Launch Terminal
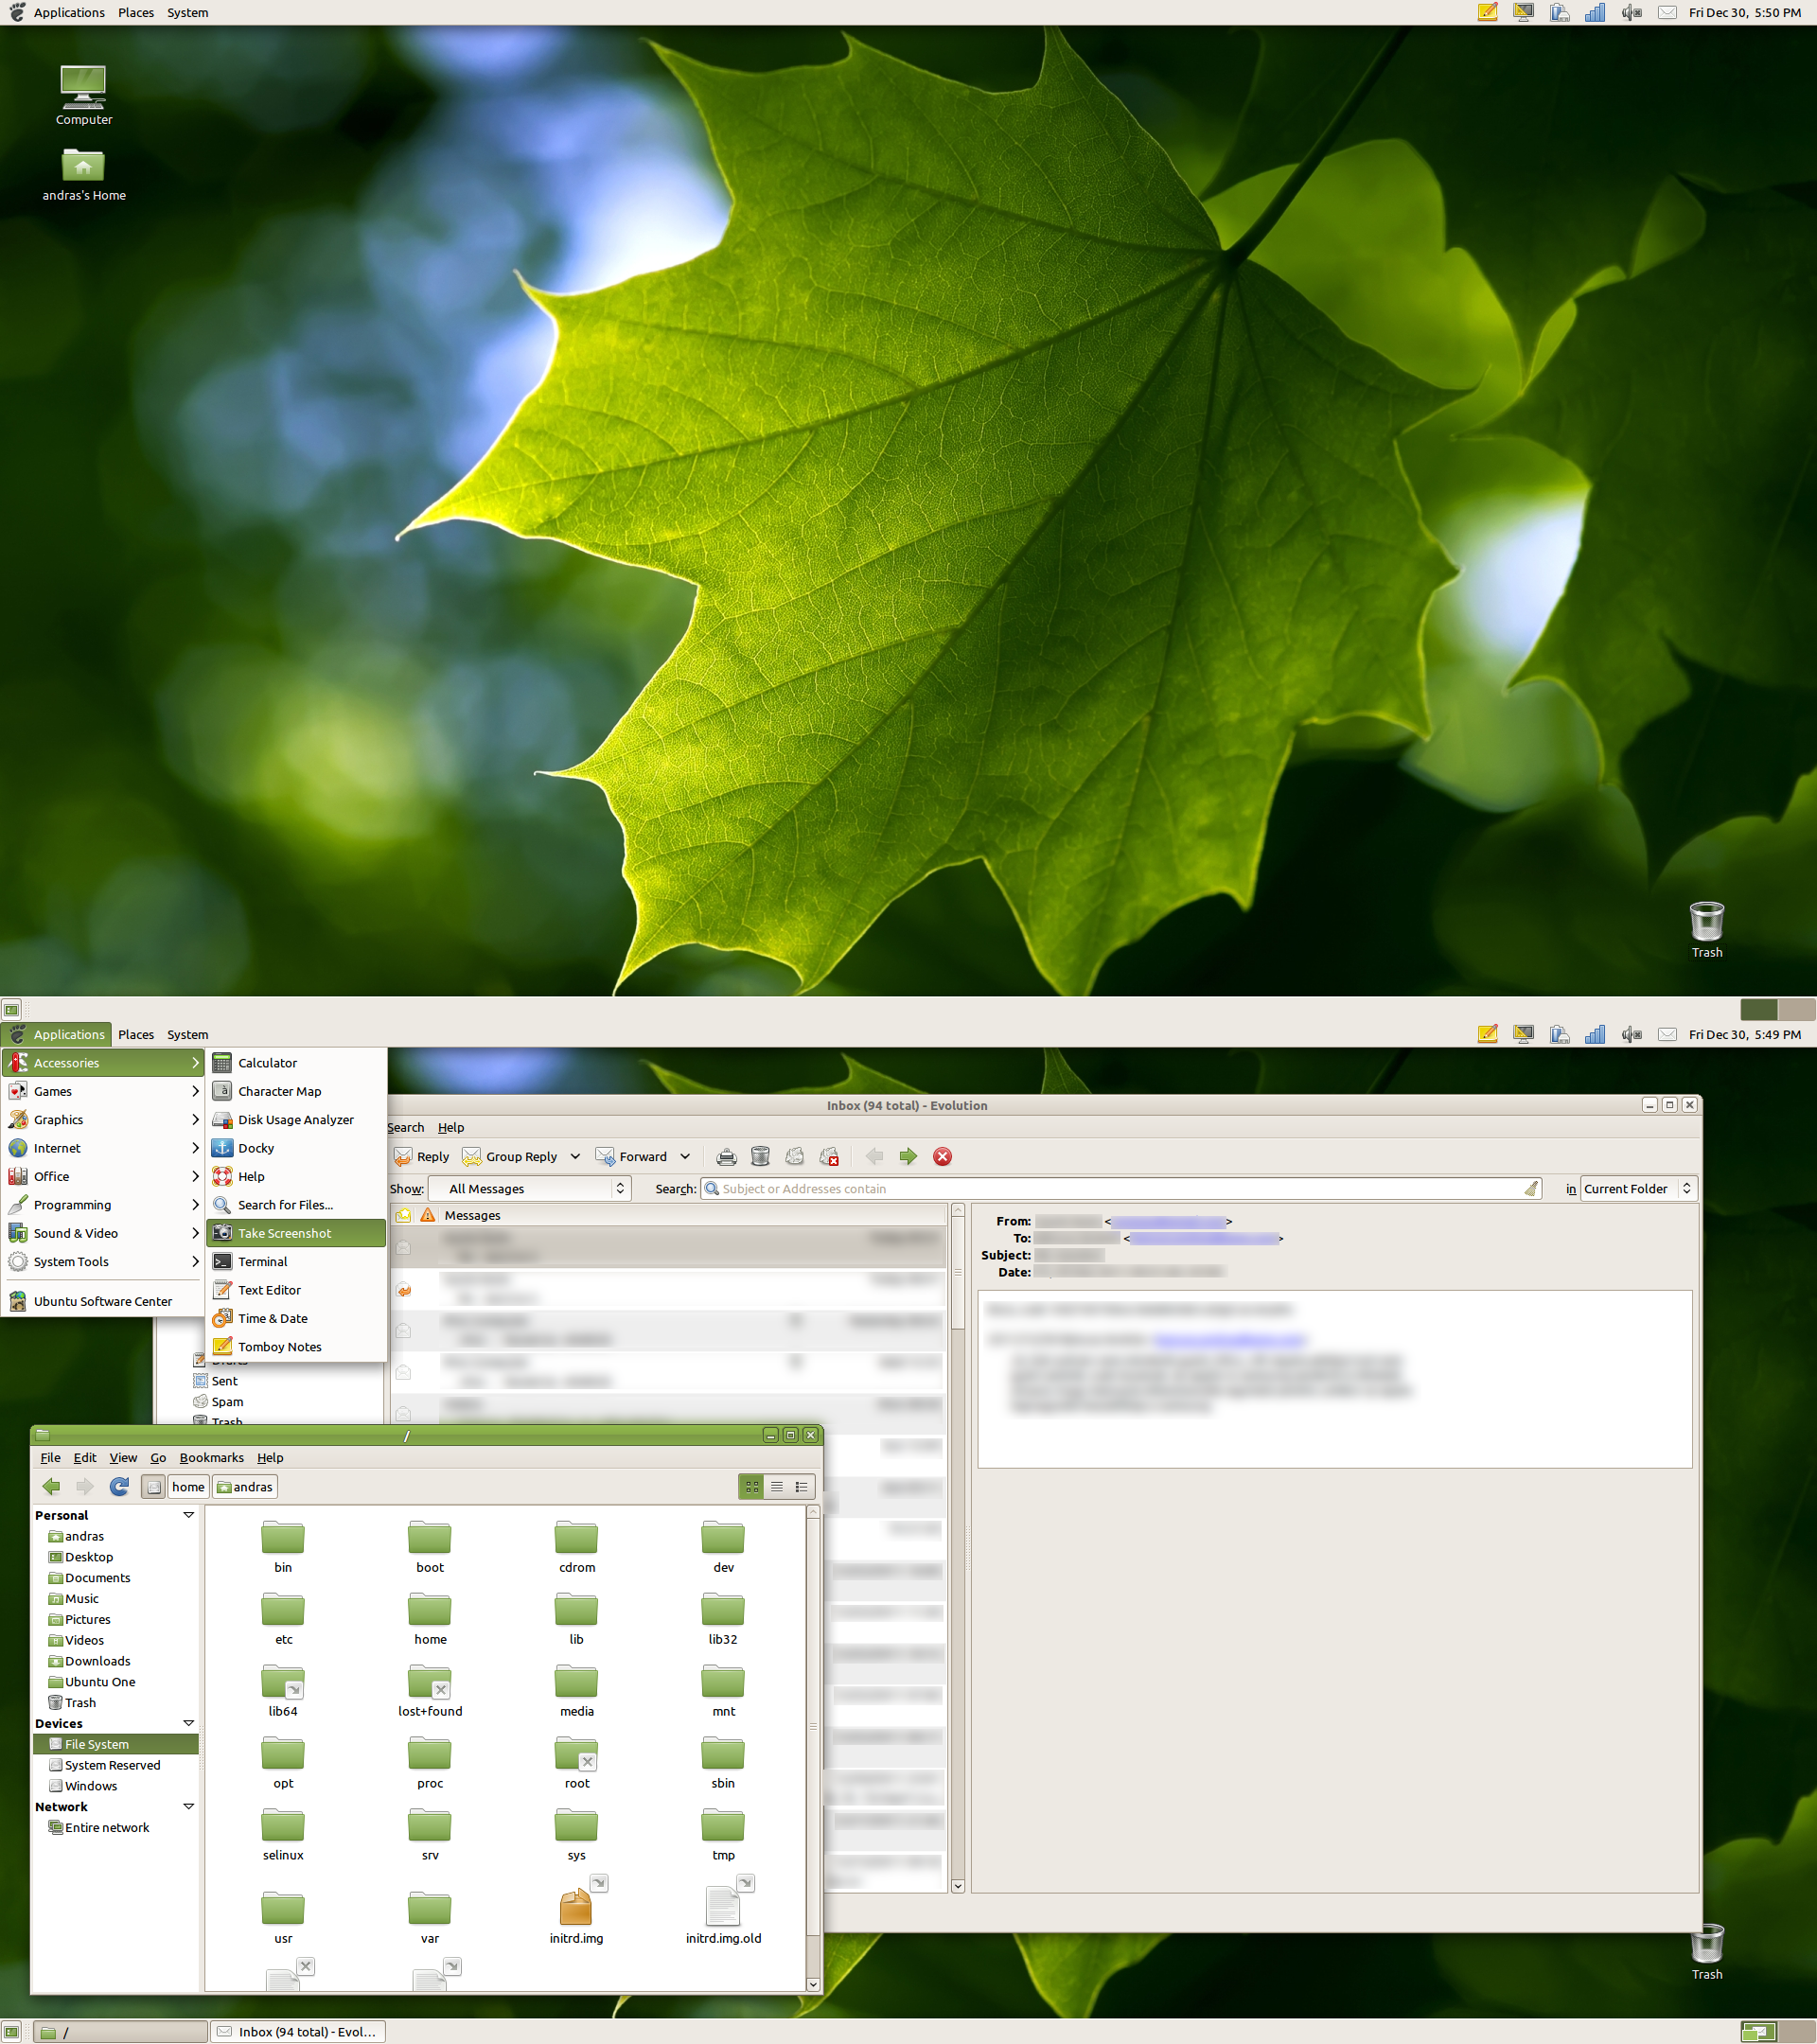Screen dimensions: 1817x2044 coord(296,1262)
